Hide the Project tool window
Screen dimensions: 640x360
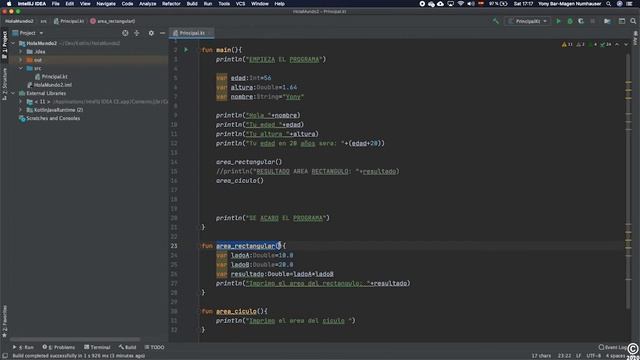pyautogui.click(x=162, y=33)
